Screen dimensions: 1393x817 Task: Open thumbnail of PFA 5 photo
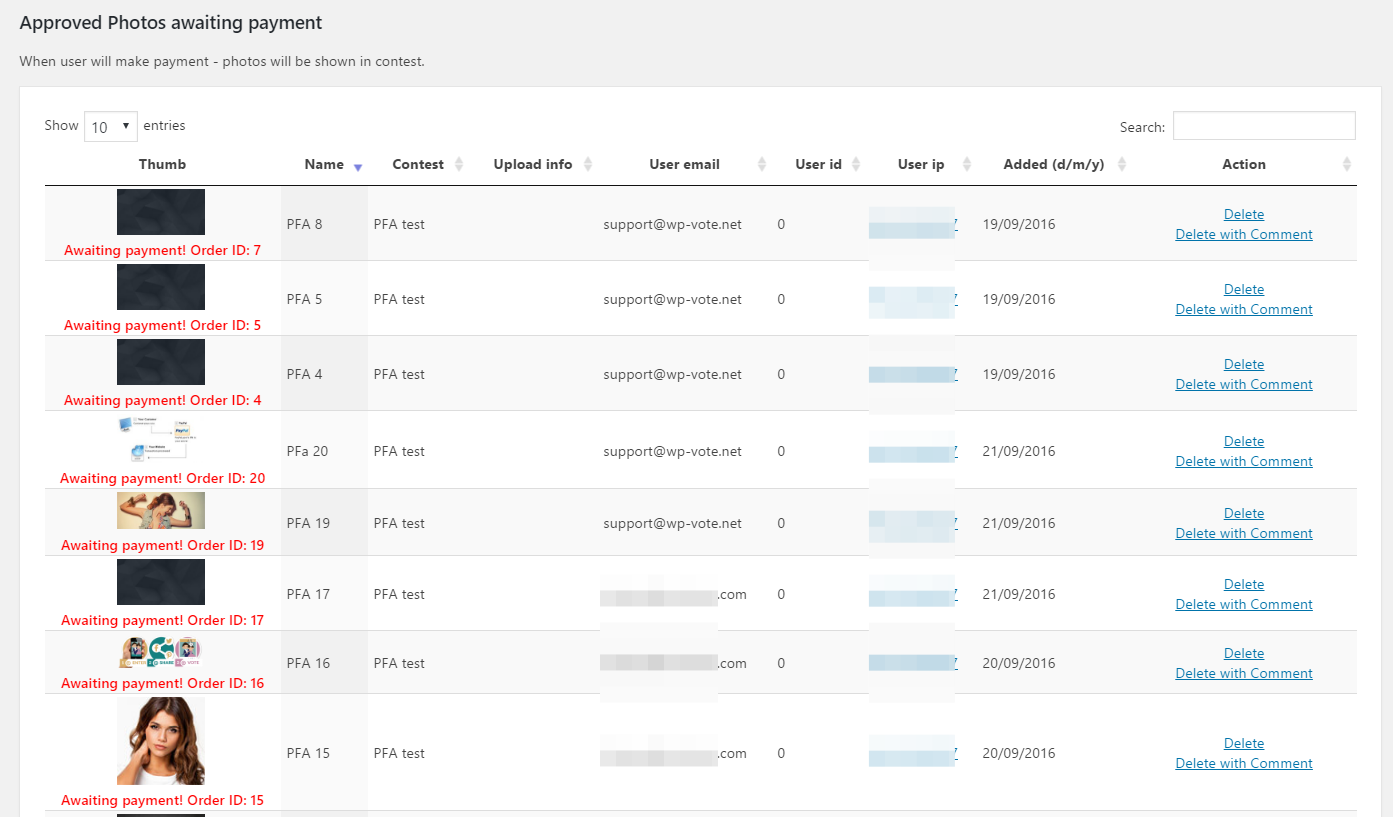point(161,287)
